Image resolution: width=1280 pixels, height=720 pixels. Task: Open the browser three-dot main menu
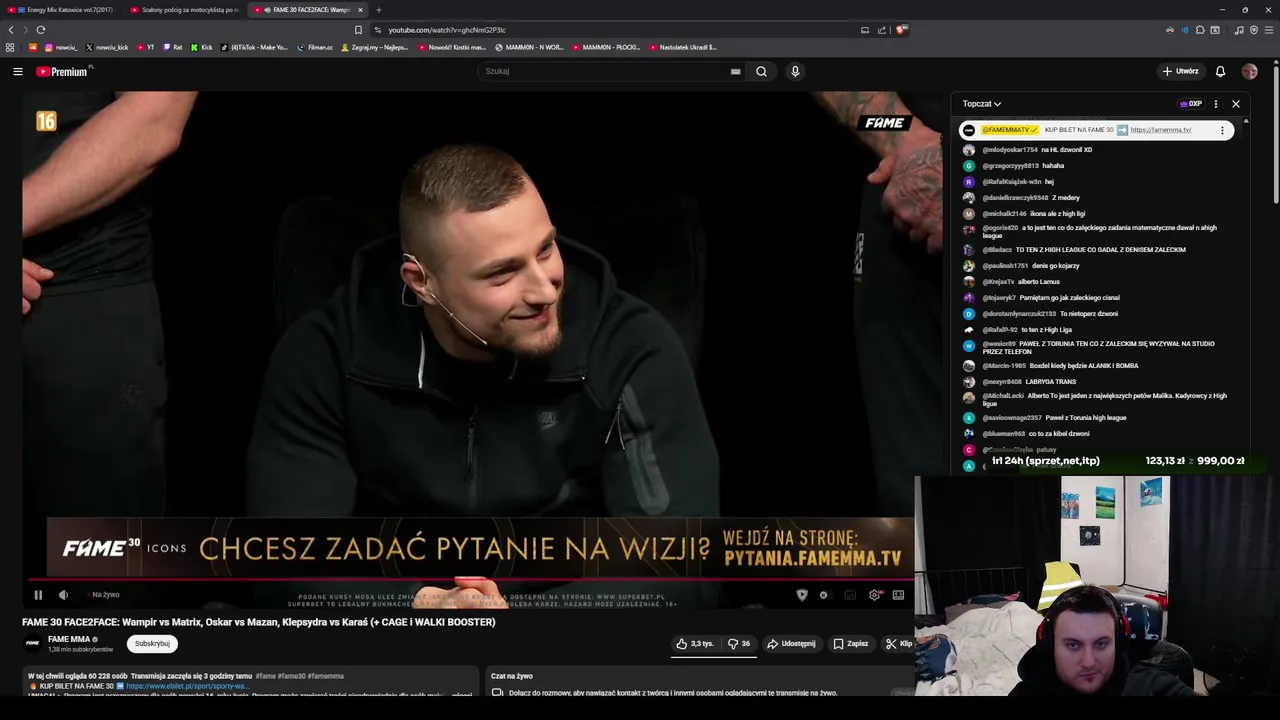1268,30
